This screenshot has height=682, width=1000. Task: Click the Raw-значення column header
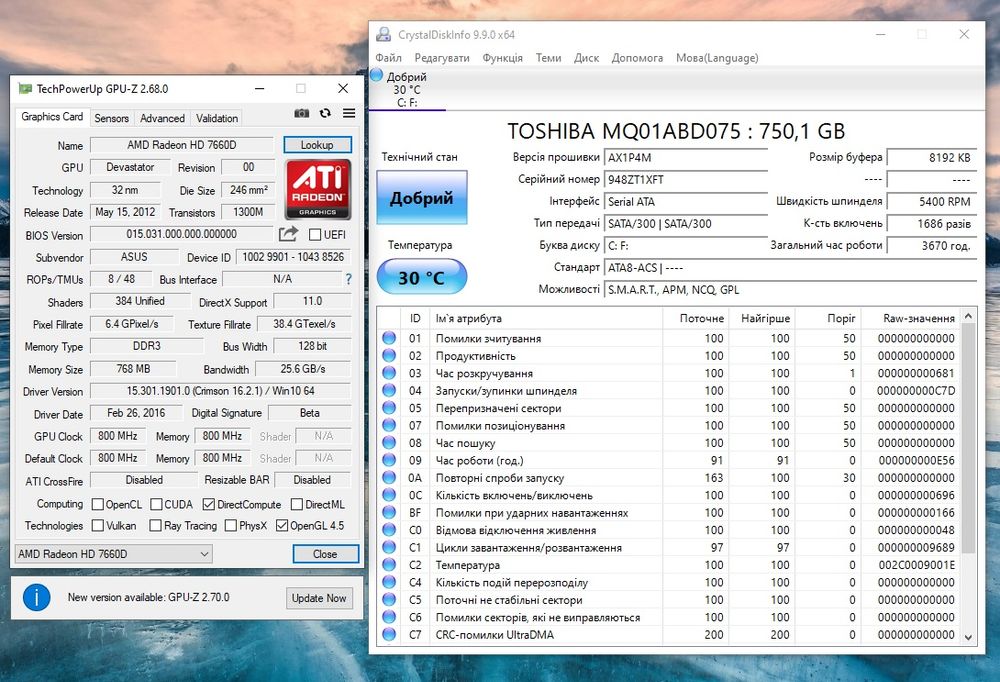[x=911, y=318]
